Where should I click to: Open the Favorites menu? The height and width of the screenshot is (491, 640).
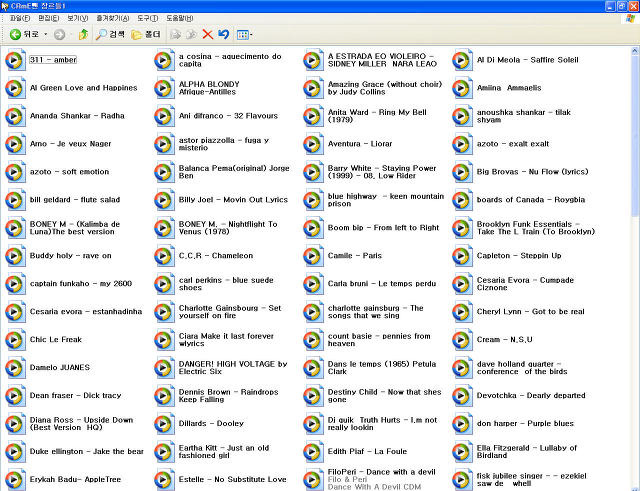tap(113, 18)
